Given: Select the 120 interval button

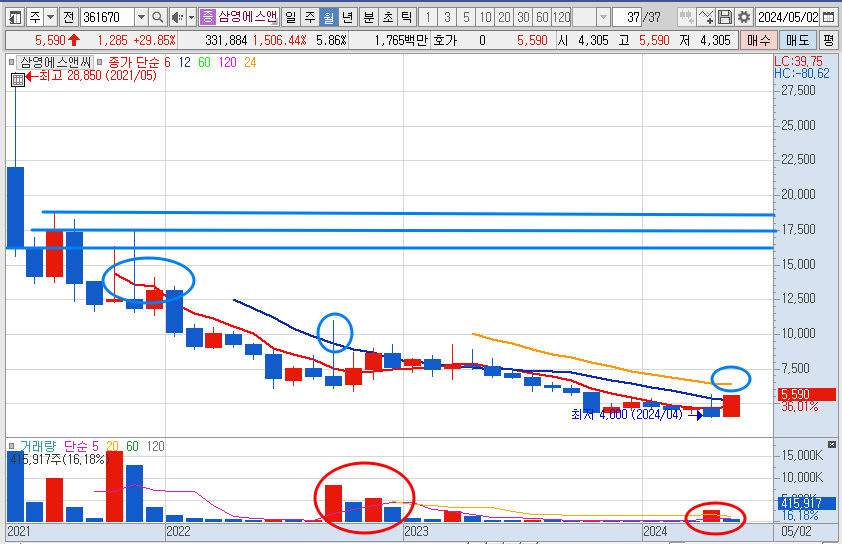Looking at the screenshot, I should click(562, 18).
